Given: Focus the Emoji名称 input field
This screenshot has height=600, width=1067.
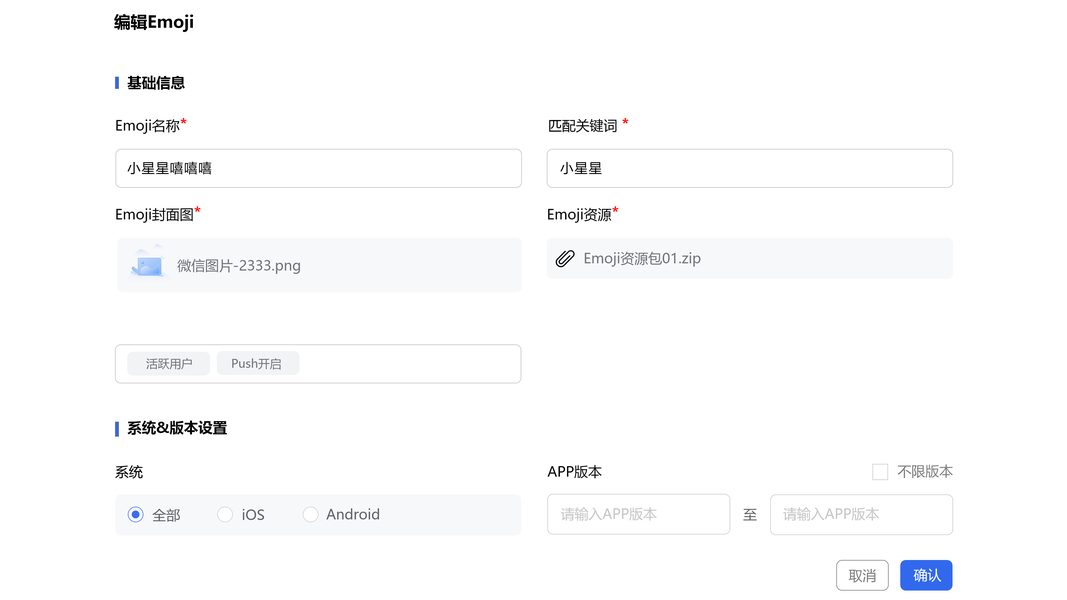Looking at the screenshot, I should tap(318, 169).
